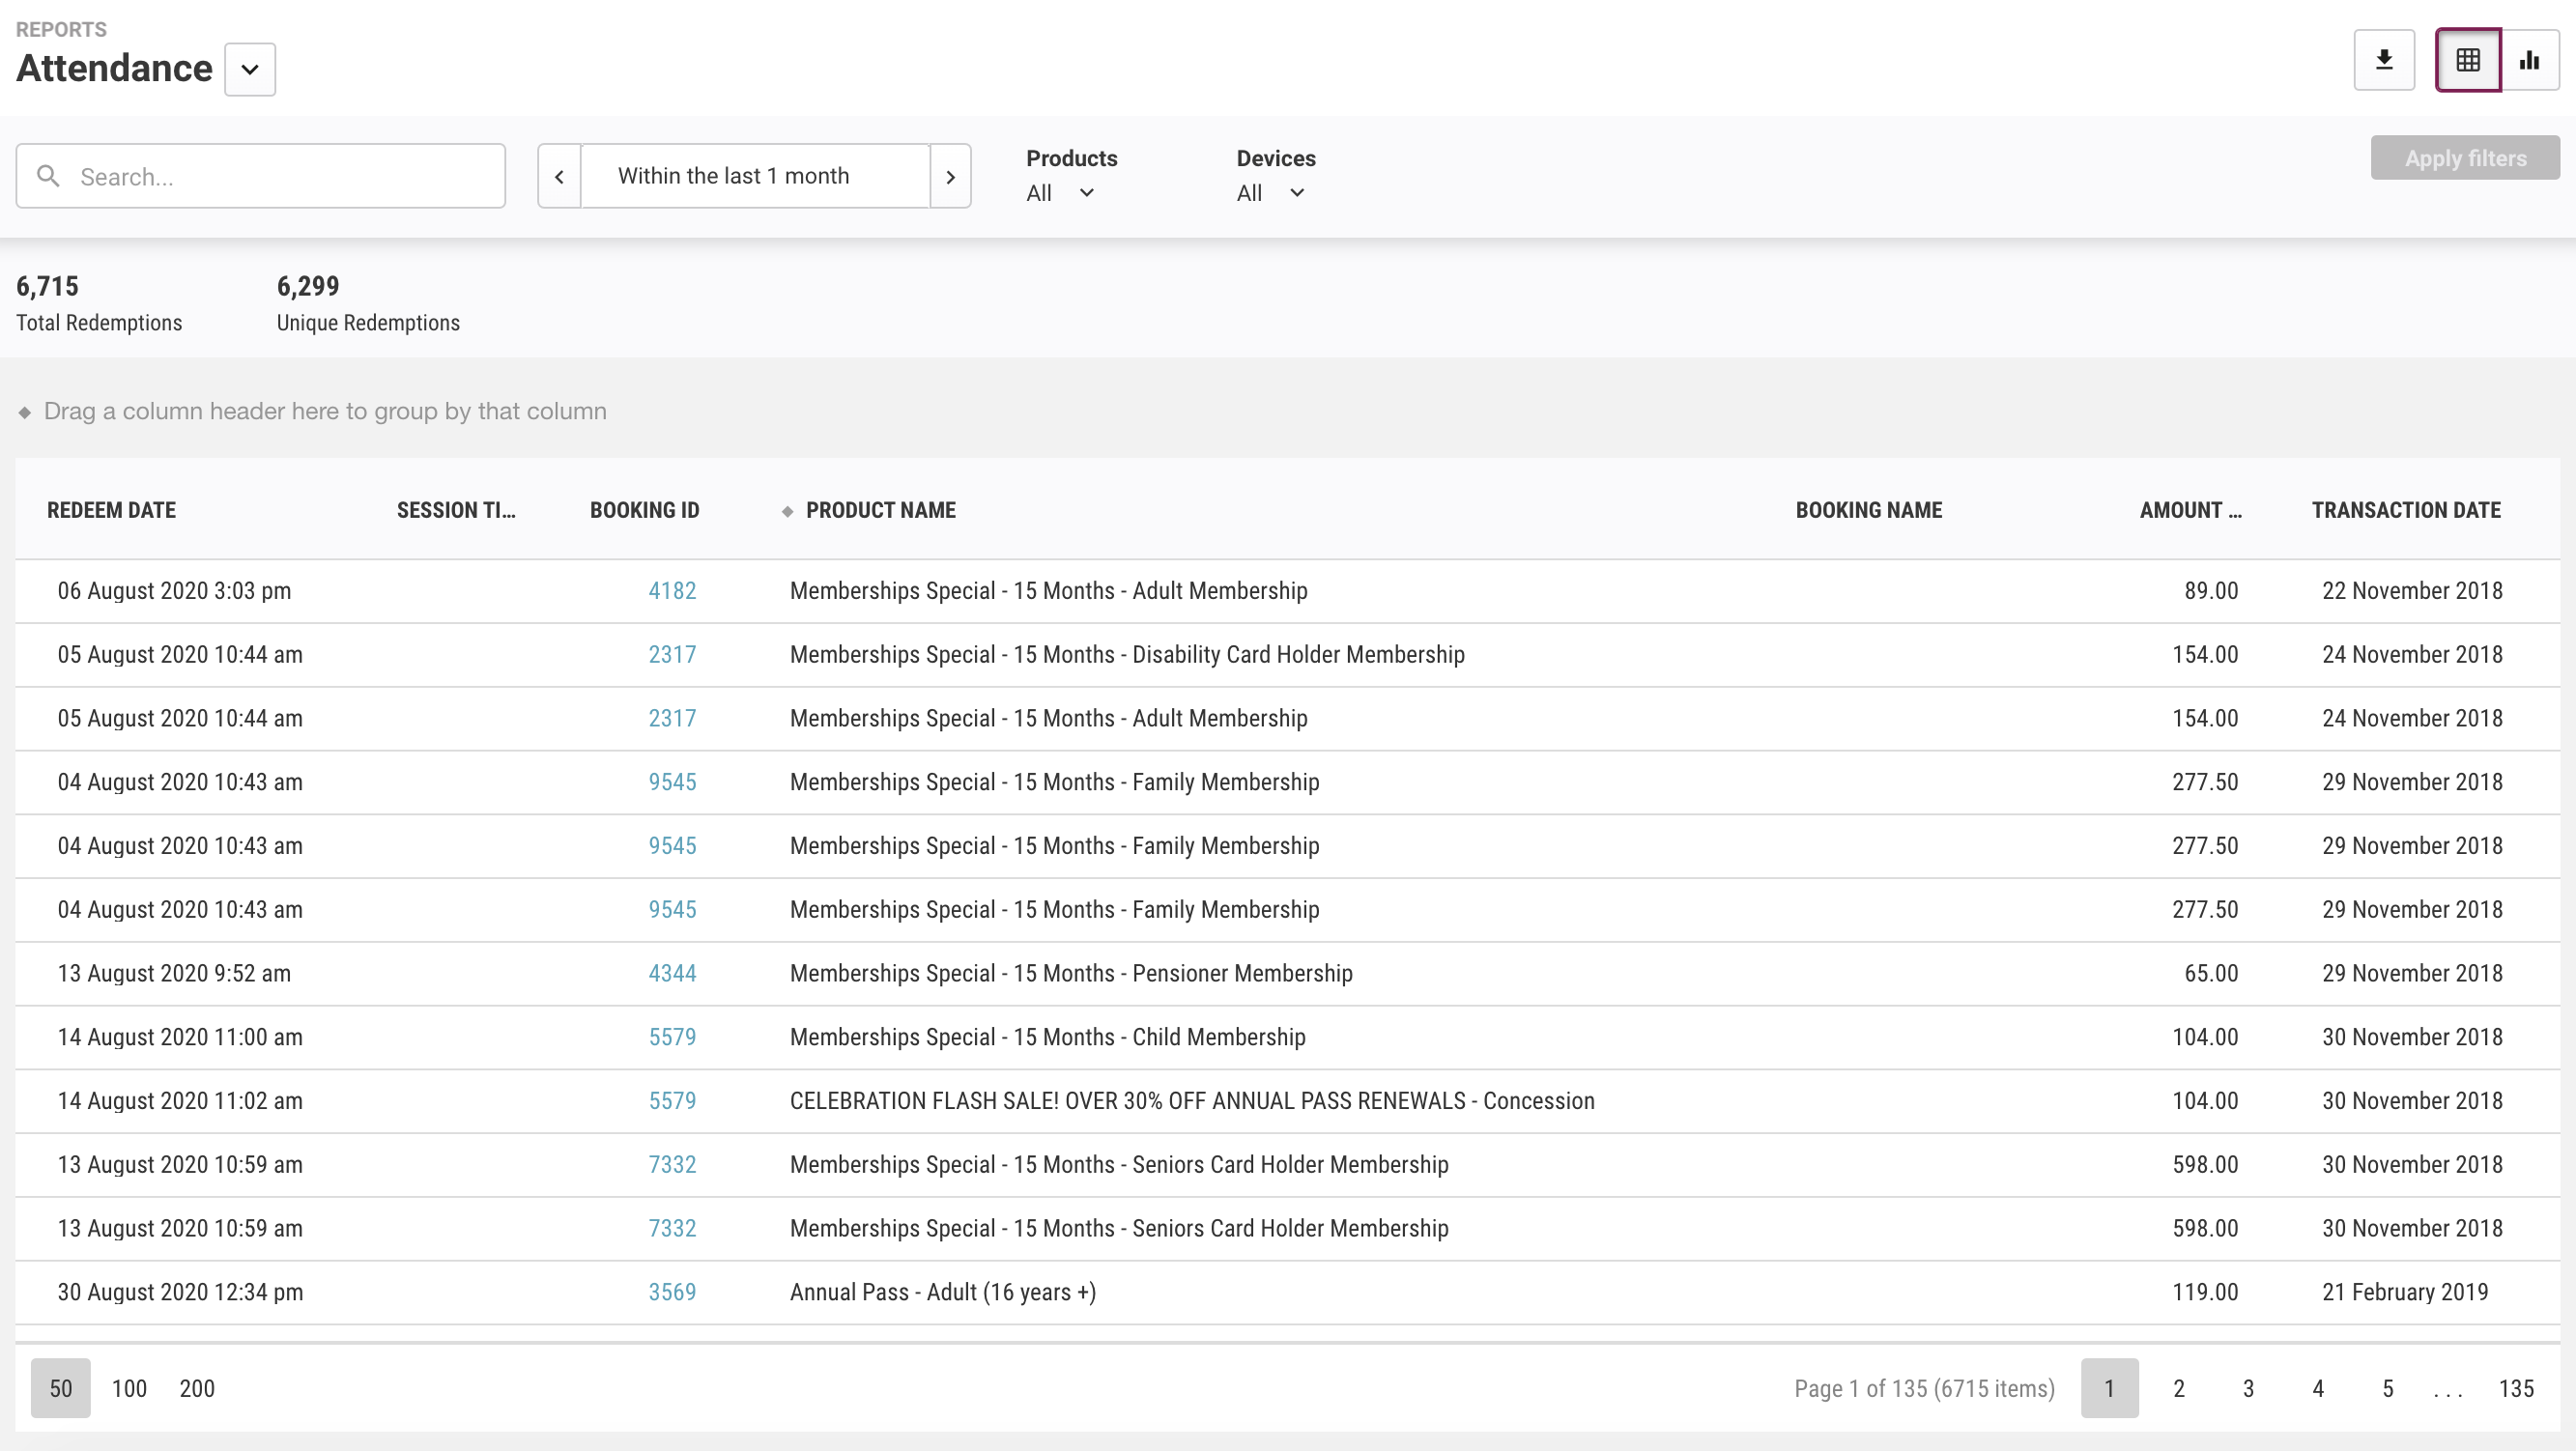
Task: Expand the Devices filter dropdown
Action: pyautogui.click(x=1270, y=193)
